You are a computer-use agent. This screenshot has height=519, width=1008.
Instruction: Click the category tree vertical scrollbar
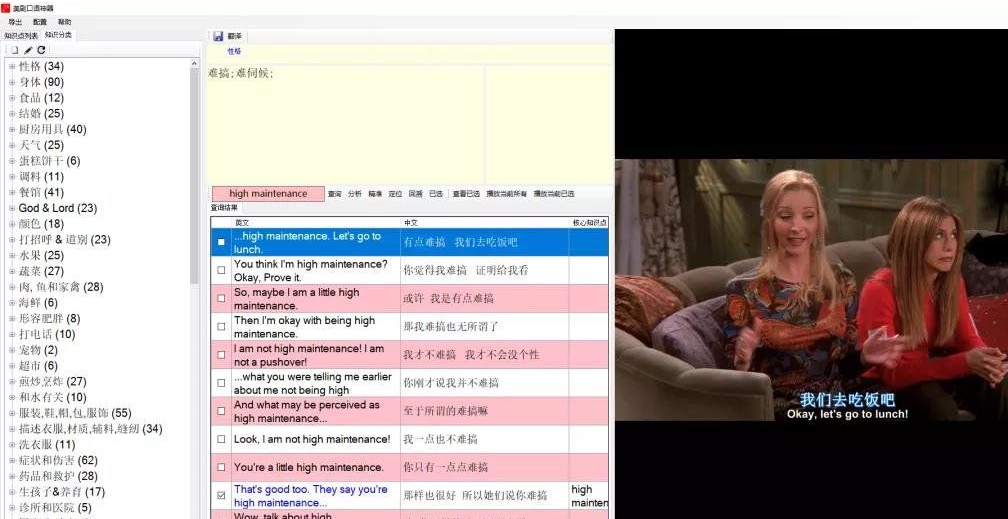pos(195,286)
